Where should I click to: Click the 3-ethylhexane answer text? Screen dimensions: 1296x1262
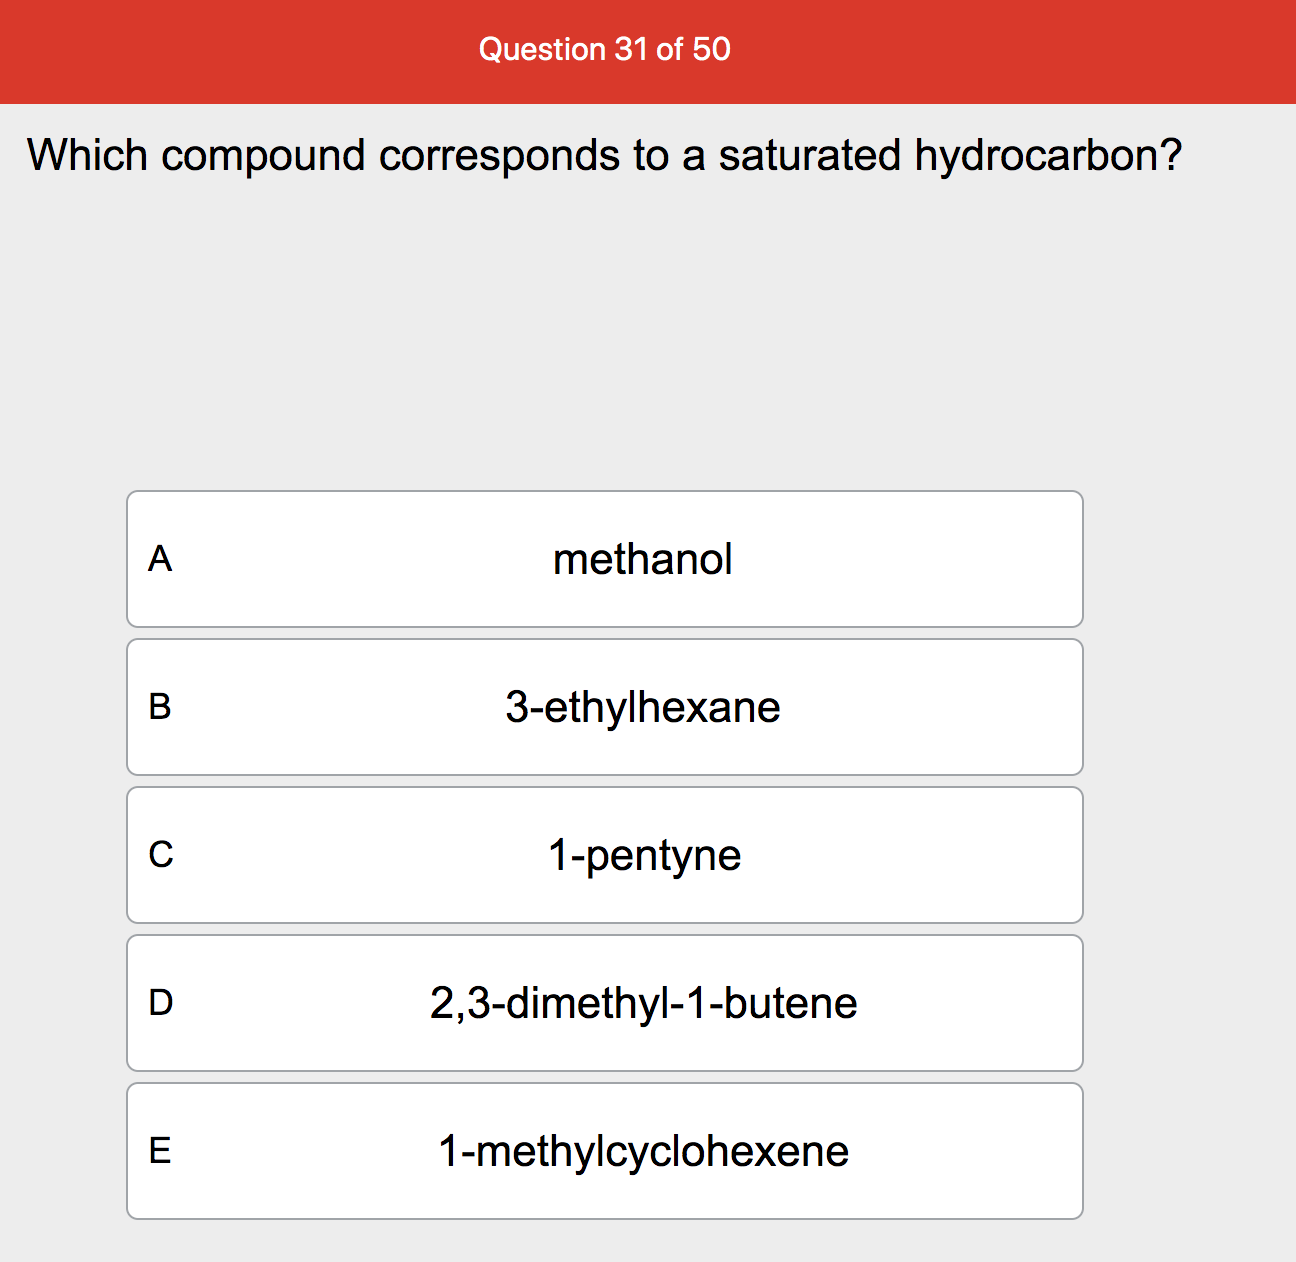pyautogui.click(x=643, y=707)
